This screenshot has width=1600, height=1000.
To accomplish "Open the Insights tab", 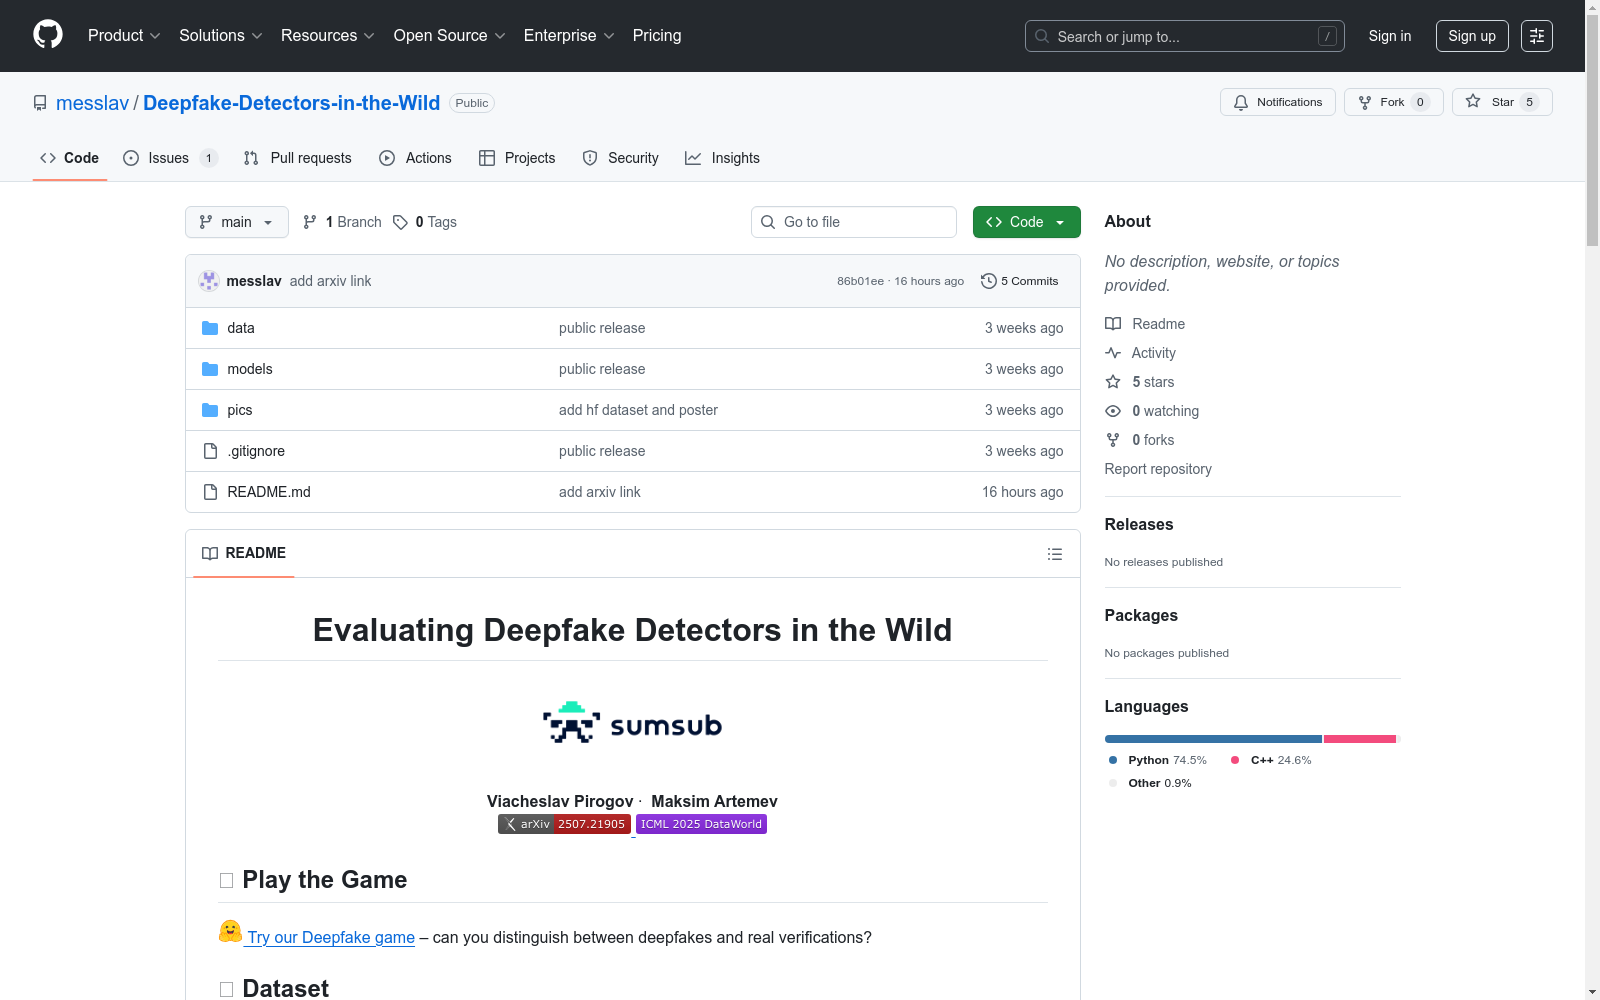I will [722, 158].
